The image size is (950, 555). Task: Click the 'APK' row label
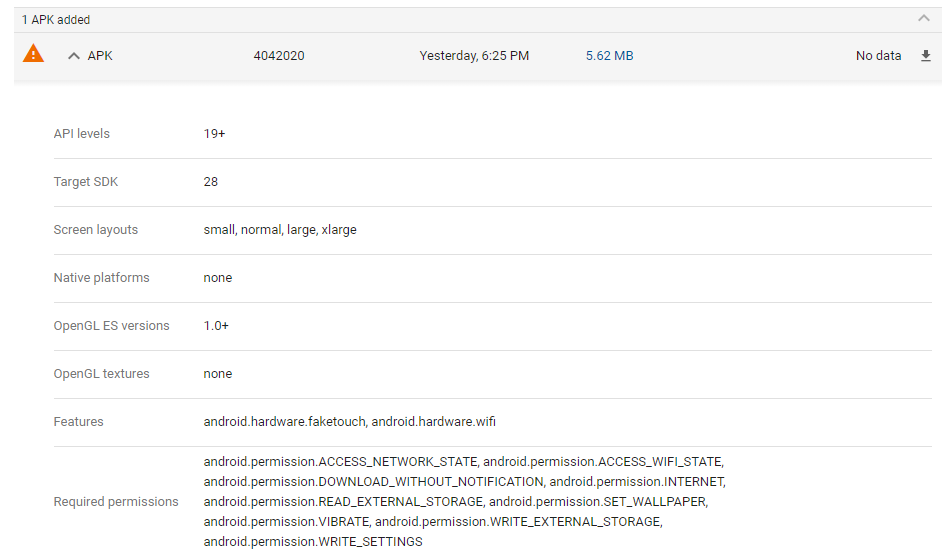pyautogui.click(x=100, y=56)
